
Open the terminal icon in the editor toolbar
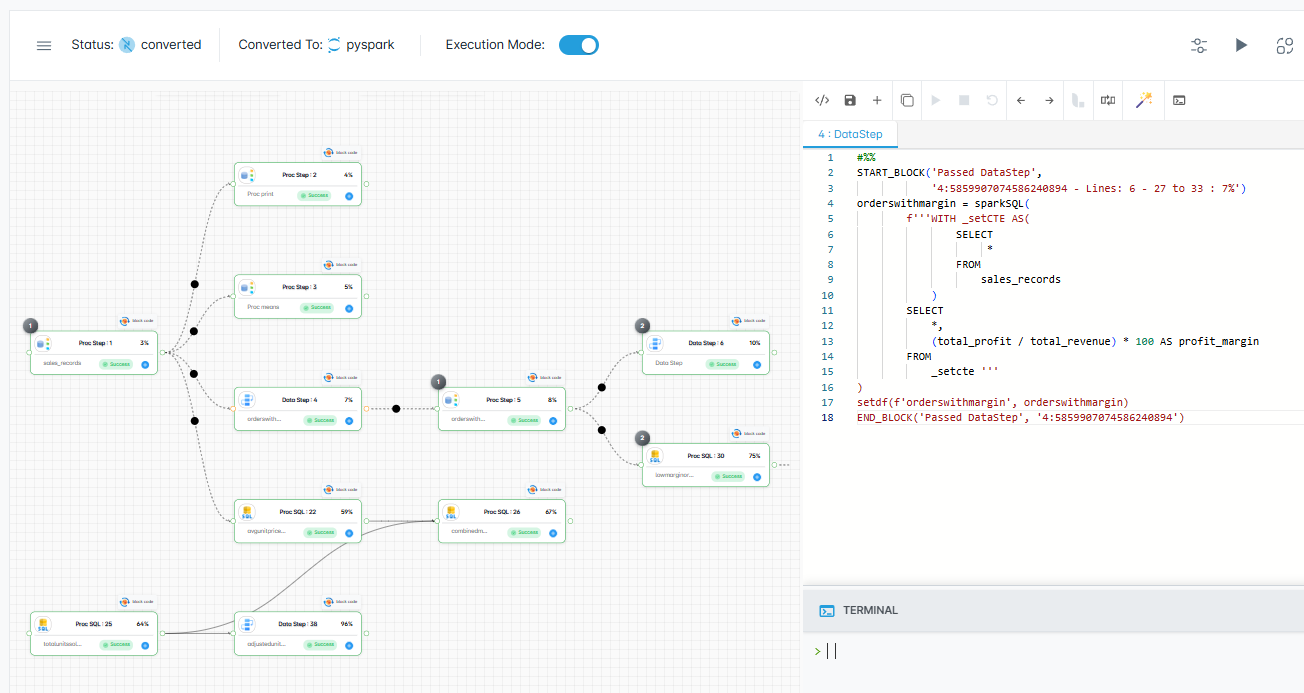[x=1179, y=100]
